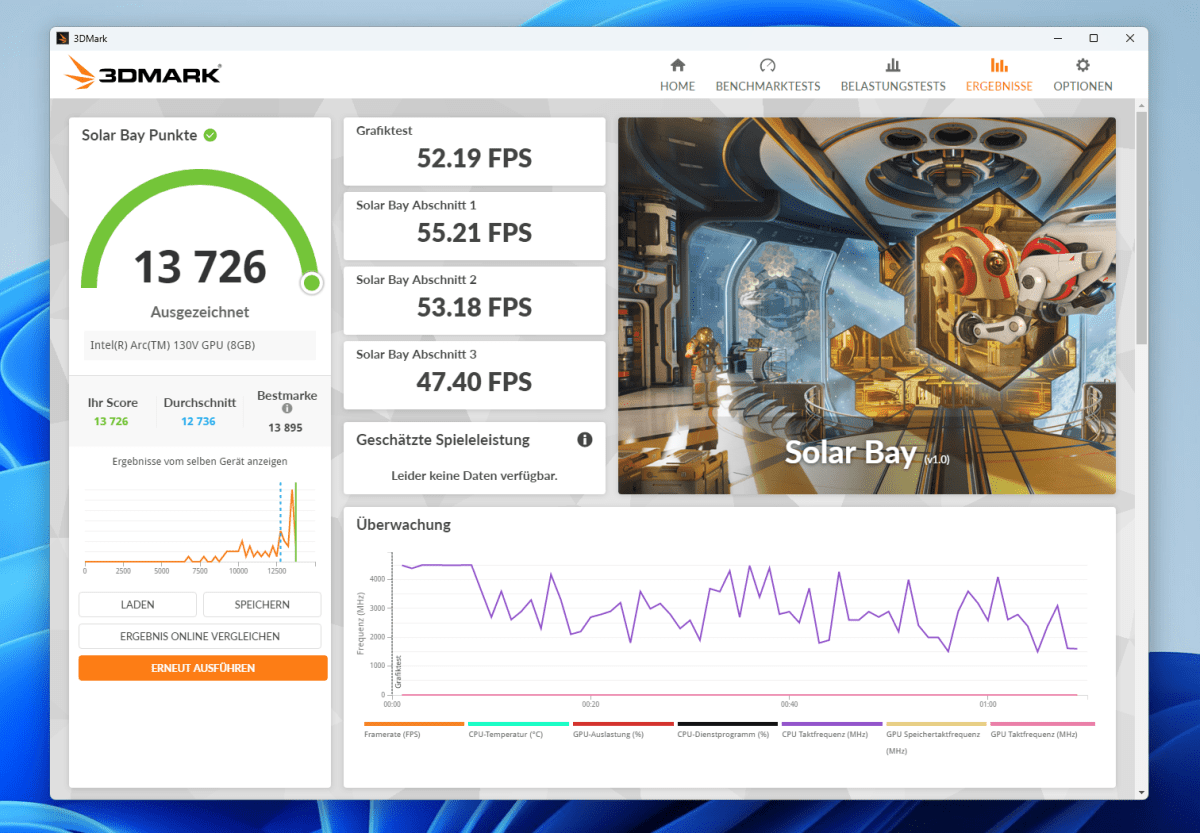Switch to BENCHMARKTESTS tab
The width and height of the screenshot is (1200, 833).
point(767,75)
